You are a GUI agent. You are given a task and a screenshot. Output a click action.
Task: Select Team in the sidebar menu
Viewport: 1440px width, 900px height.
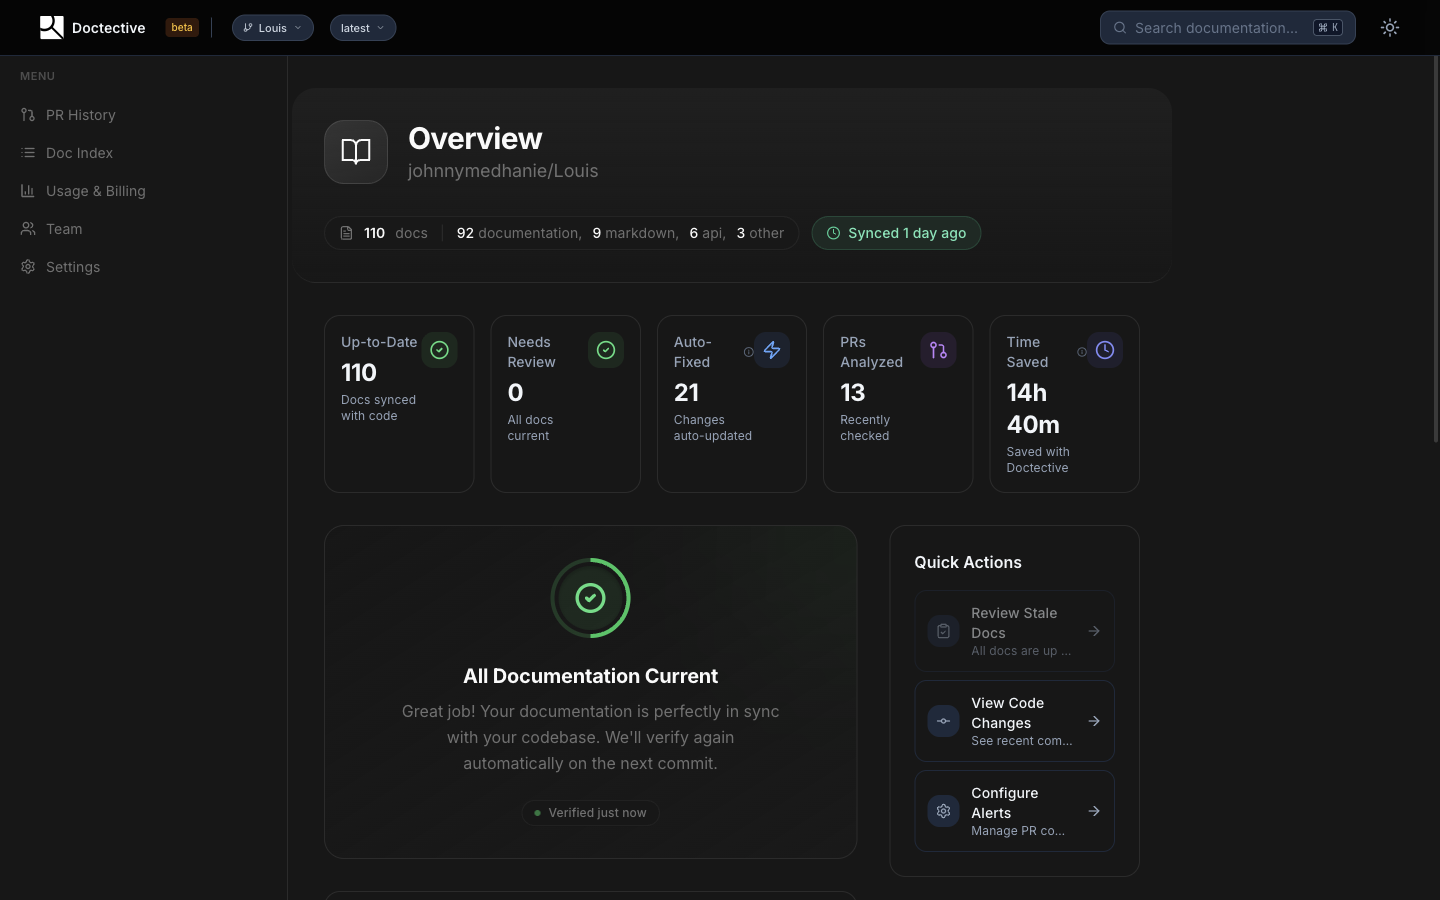64,229
